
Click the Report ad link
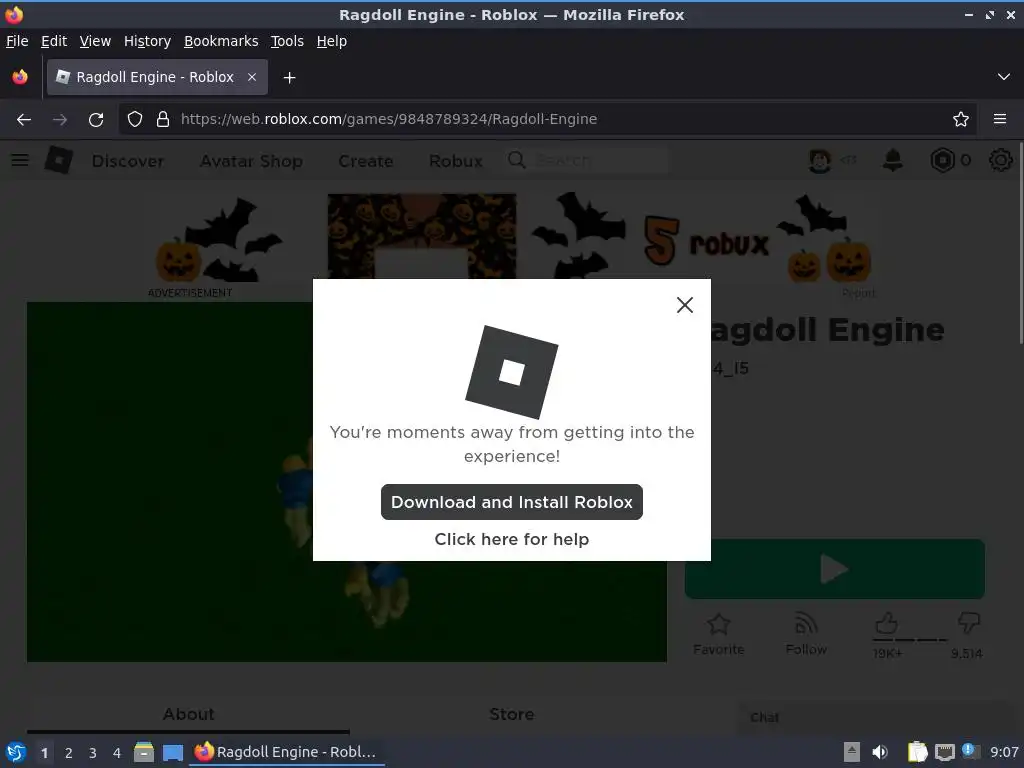pyautogui.click(x=859, y=293)
